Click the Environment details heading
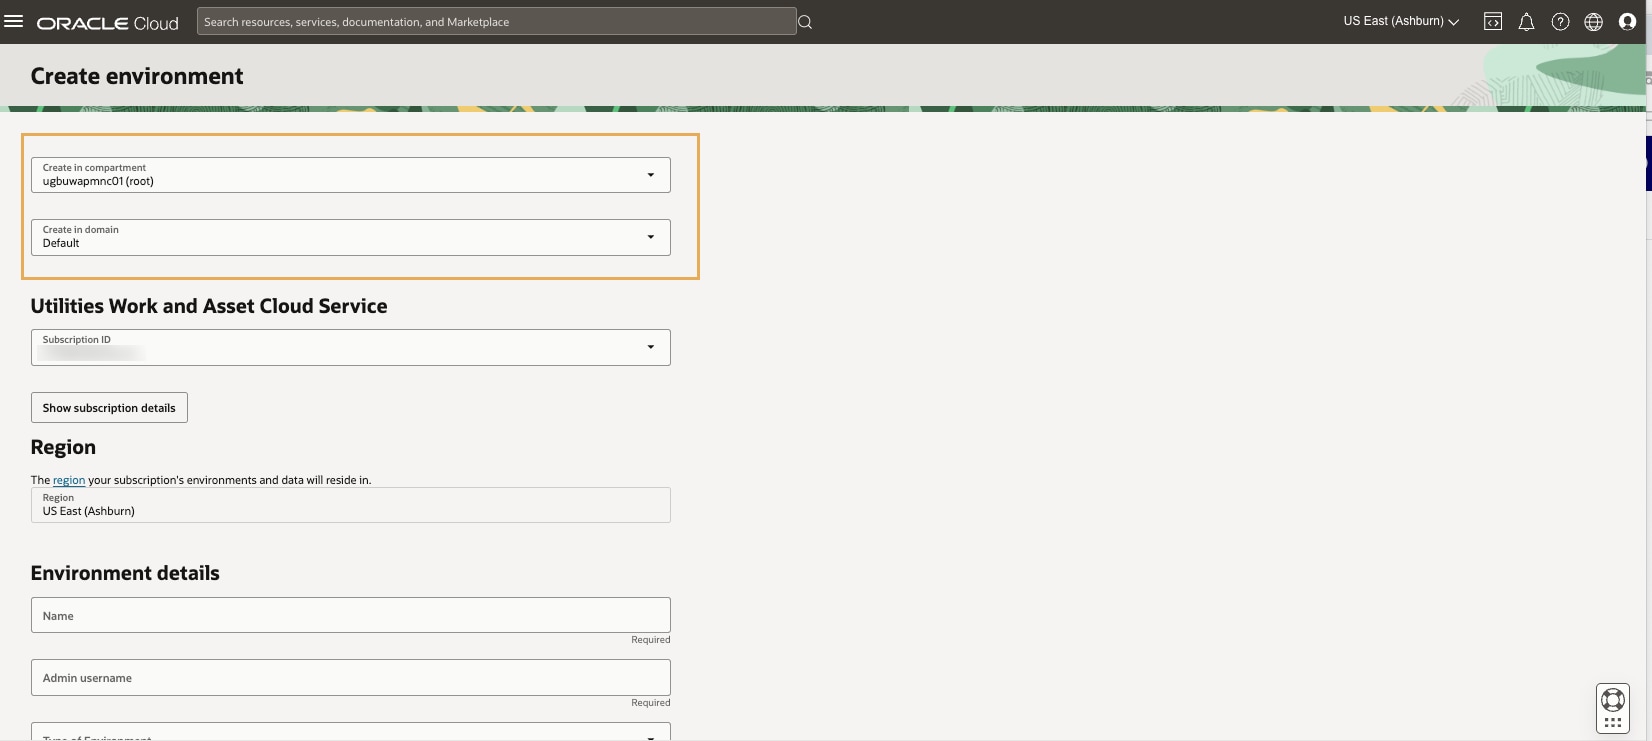The image size is (1652, 741). [125, 573]
